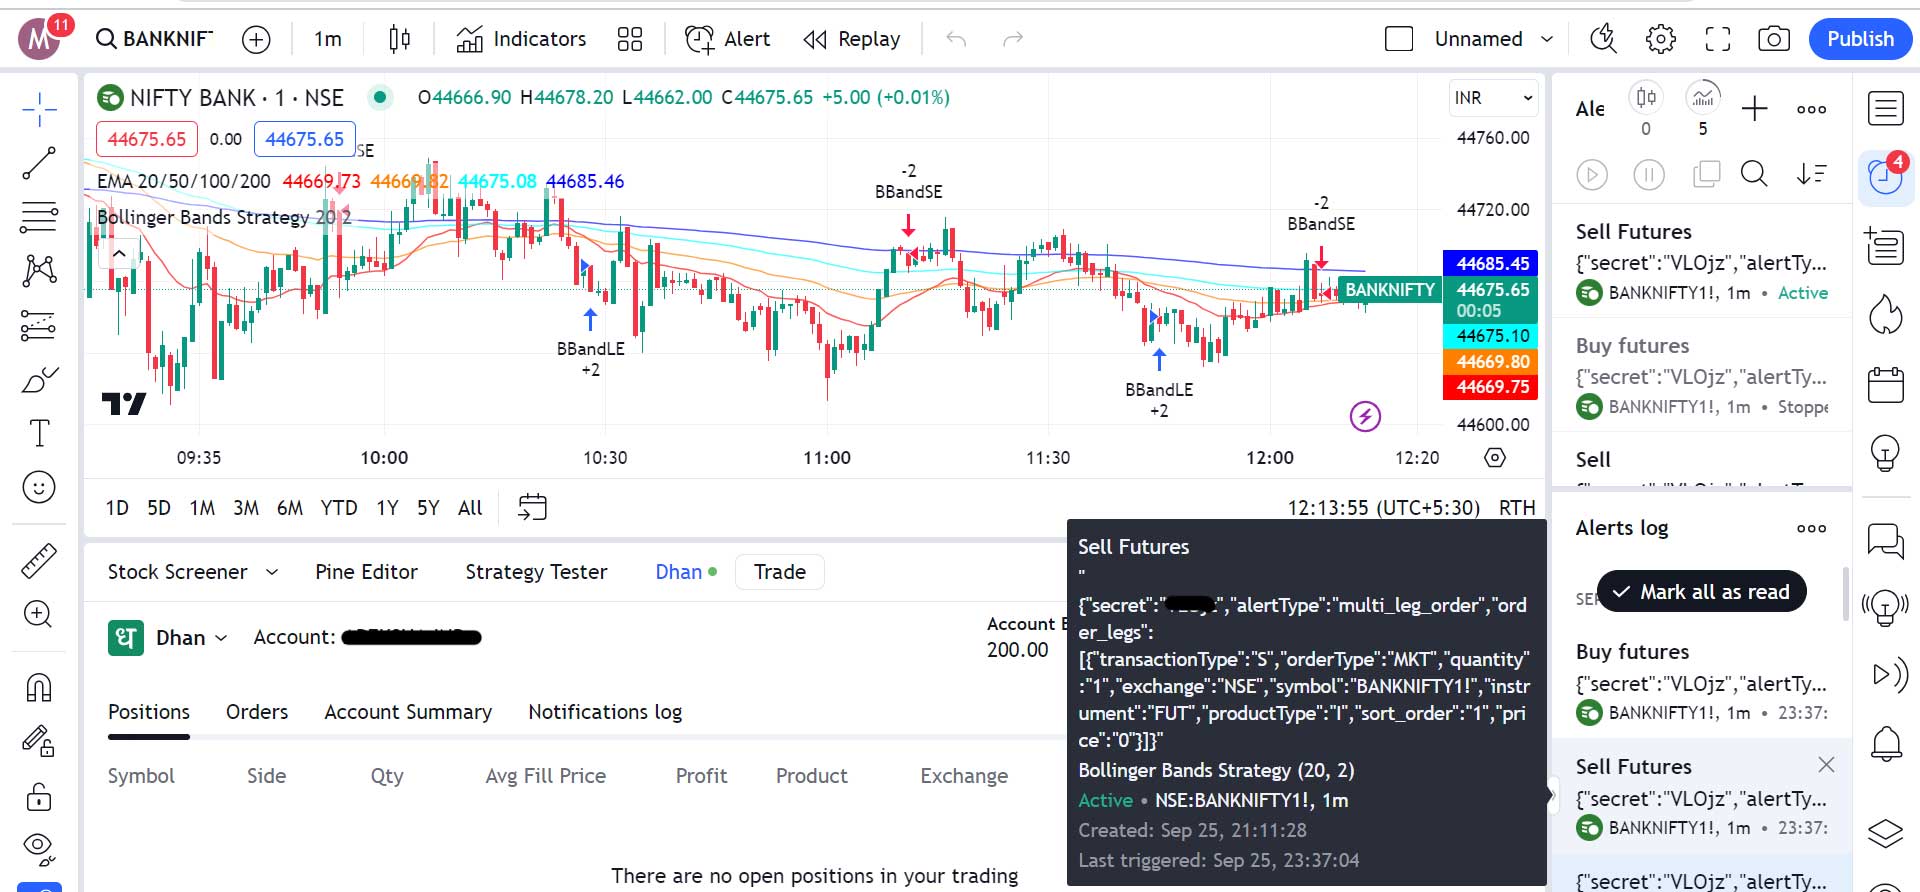
Task: Toggle the RTH session setting
Action: 1517,508
